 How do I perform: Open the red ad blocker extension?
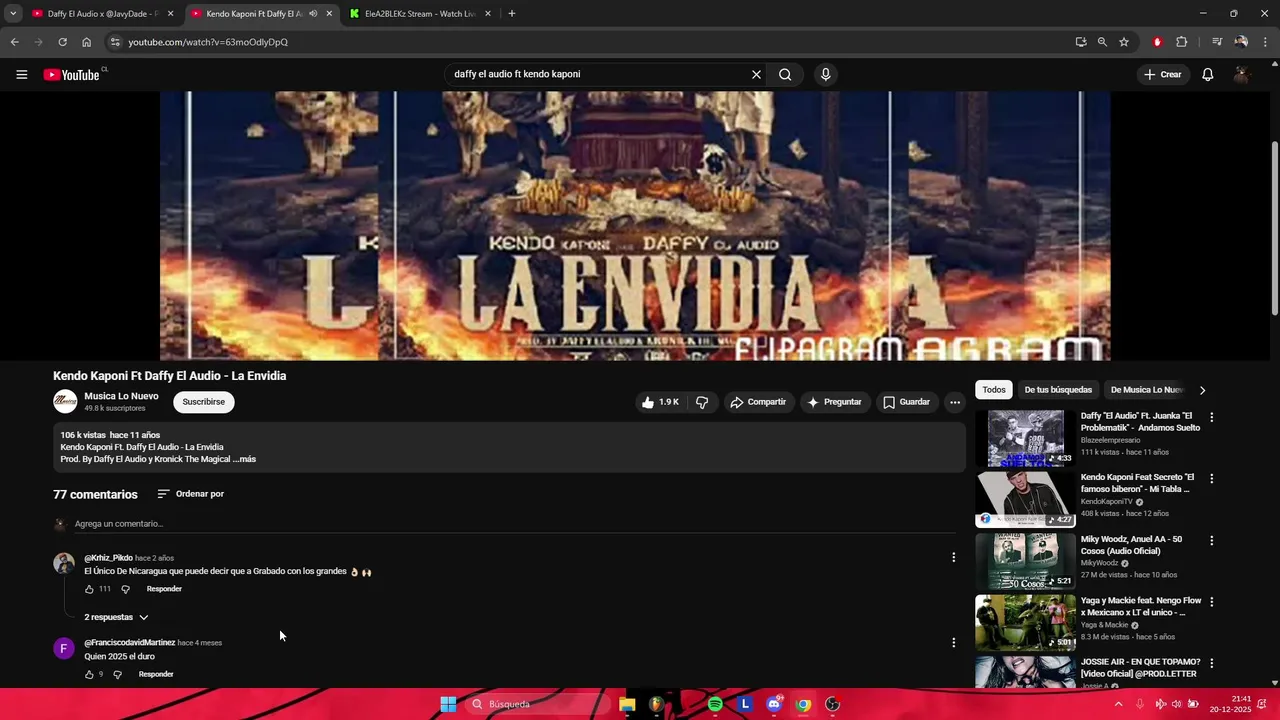(1157, 42)
